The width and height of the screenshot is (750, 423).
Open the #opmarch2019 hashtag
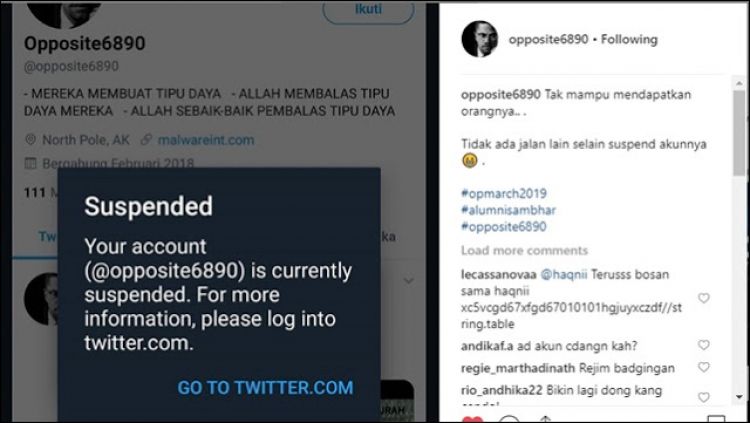(x=504, y=194)
